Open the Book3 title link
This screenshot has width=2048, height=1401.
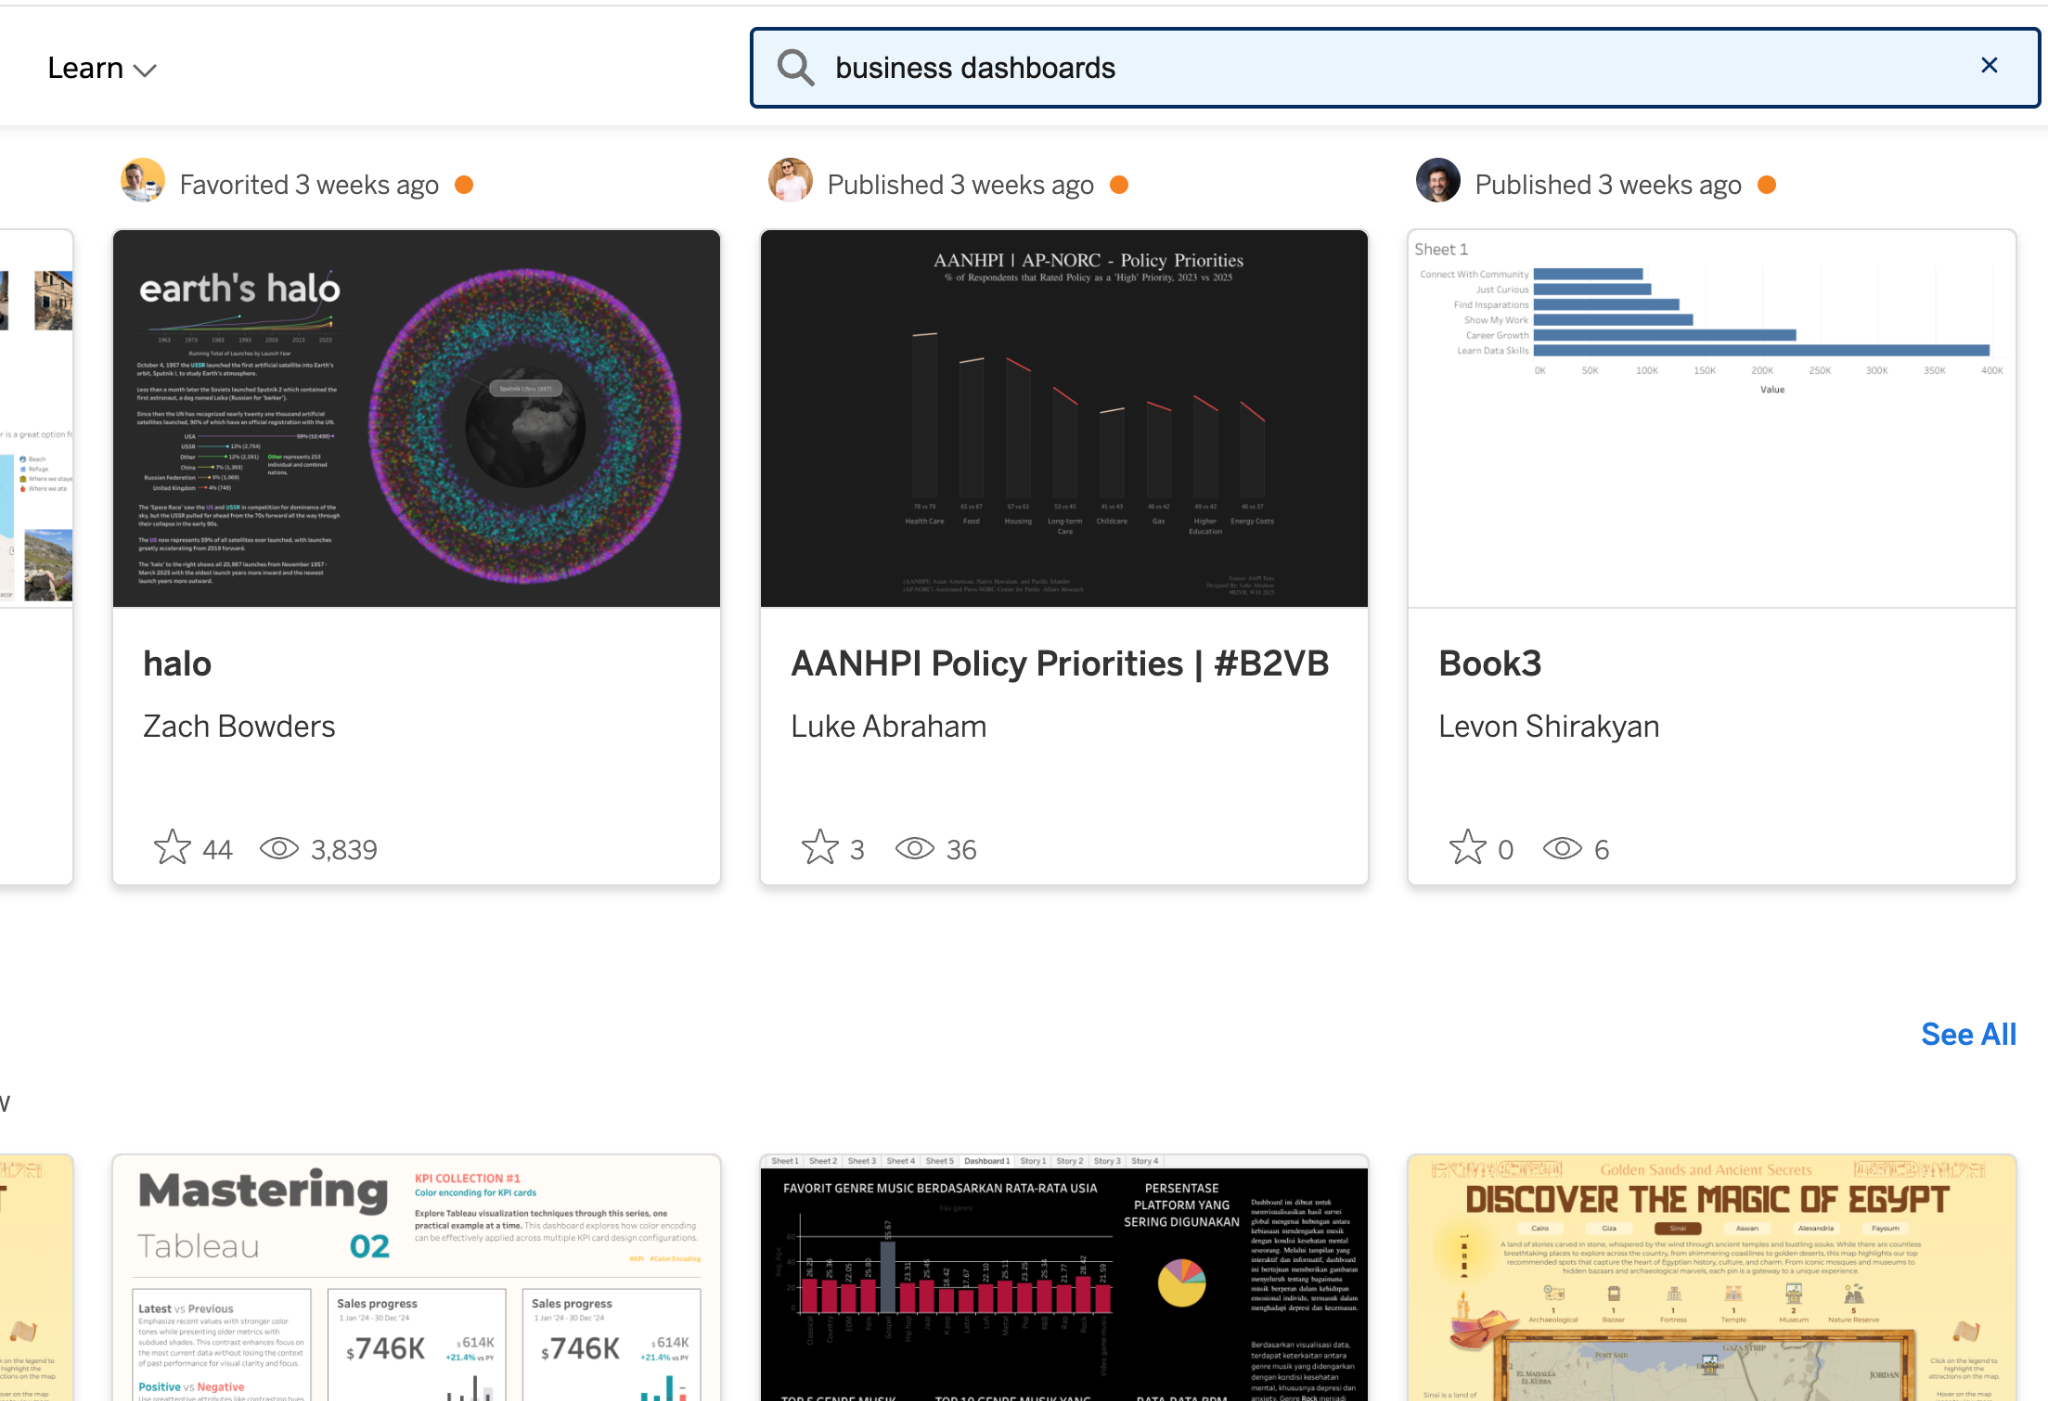pyautogui.click(x=1489, y=664)
